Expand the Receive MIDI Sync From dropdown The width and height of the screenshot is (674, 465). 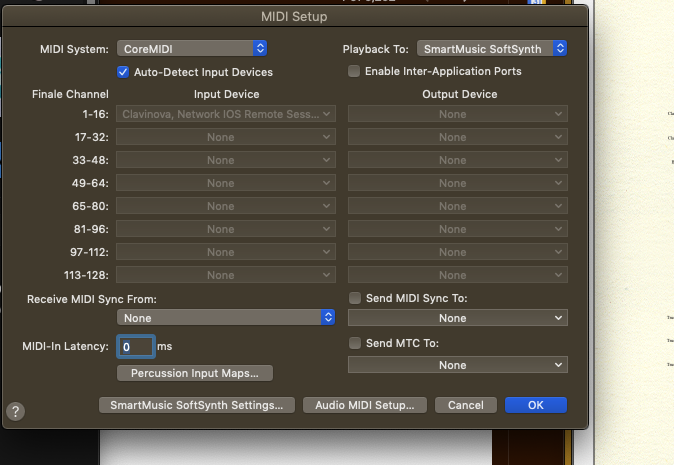[x=226, y=317]
